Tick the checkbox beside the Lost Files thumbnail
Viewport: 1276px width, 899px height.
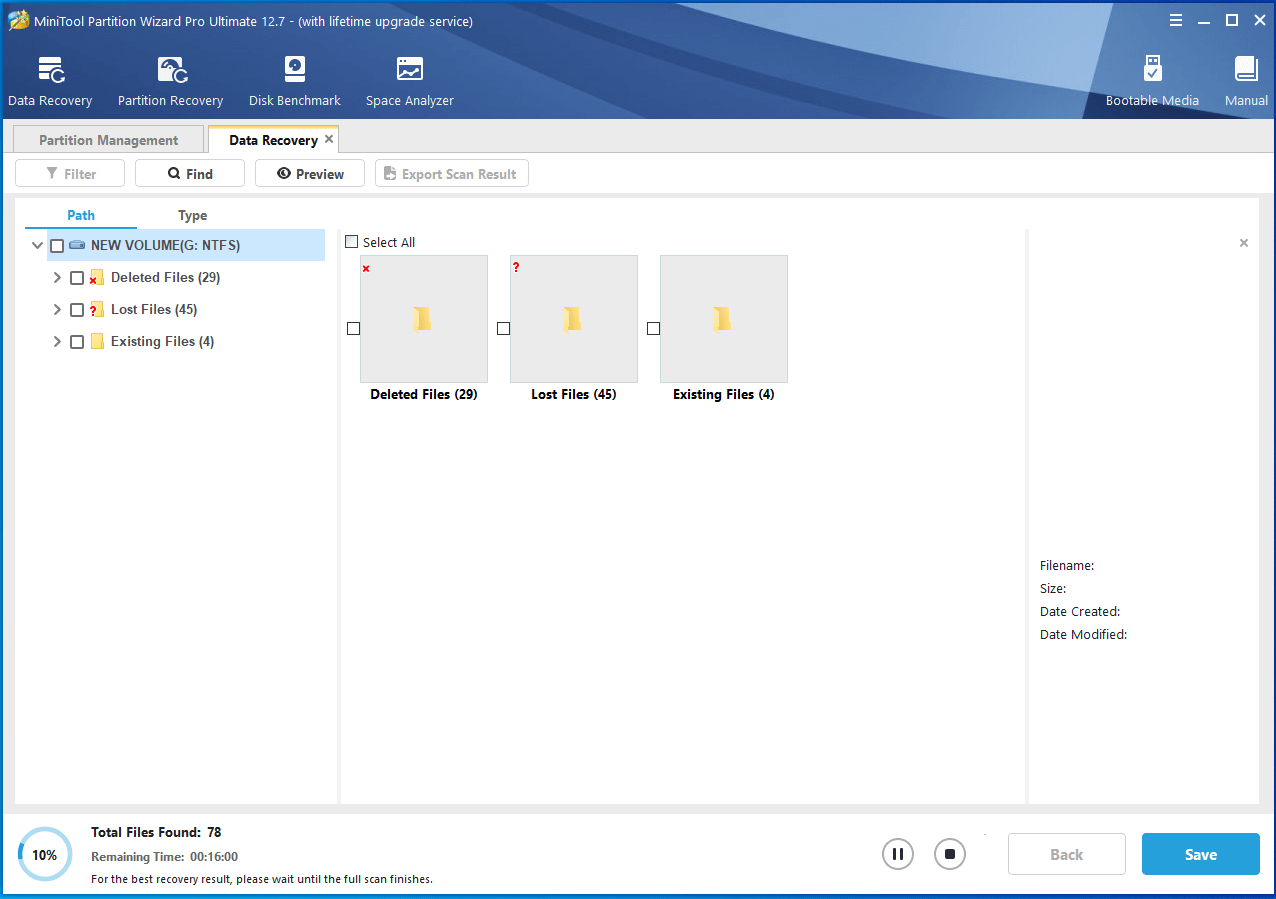tap(503, 329)
